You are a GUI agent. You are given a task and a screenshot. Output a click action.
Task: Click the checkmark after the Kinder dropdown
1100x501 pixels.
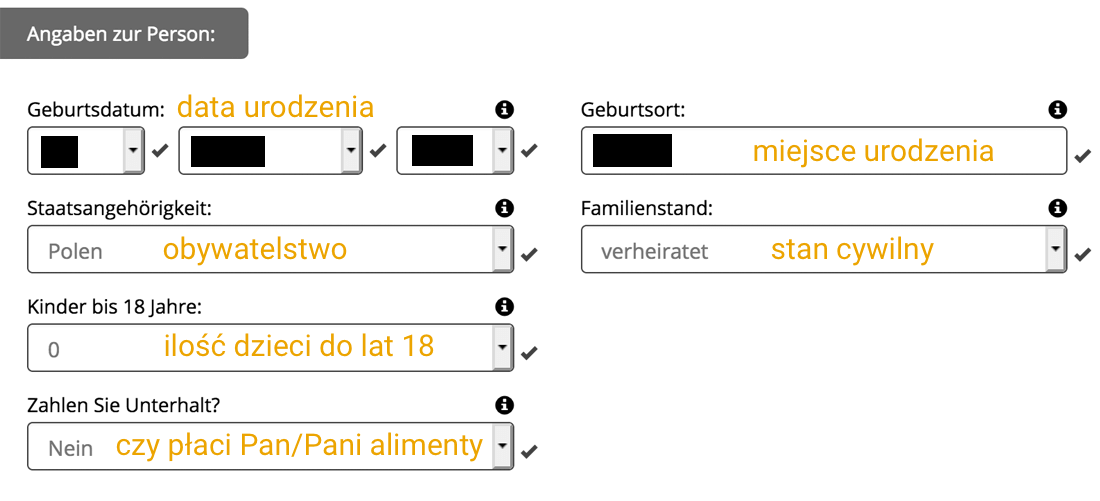point(529,352)
